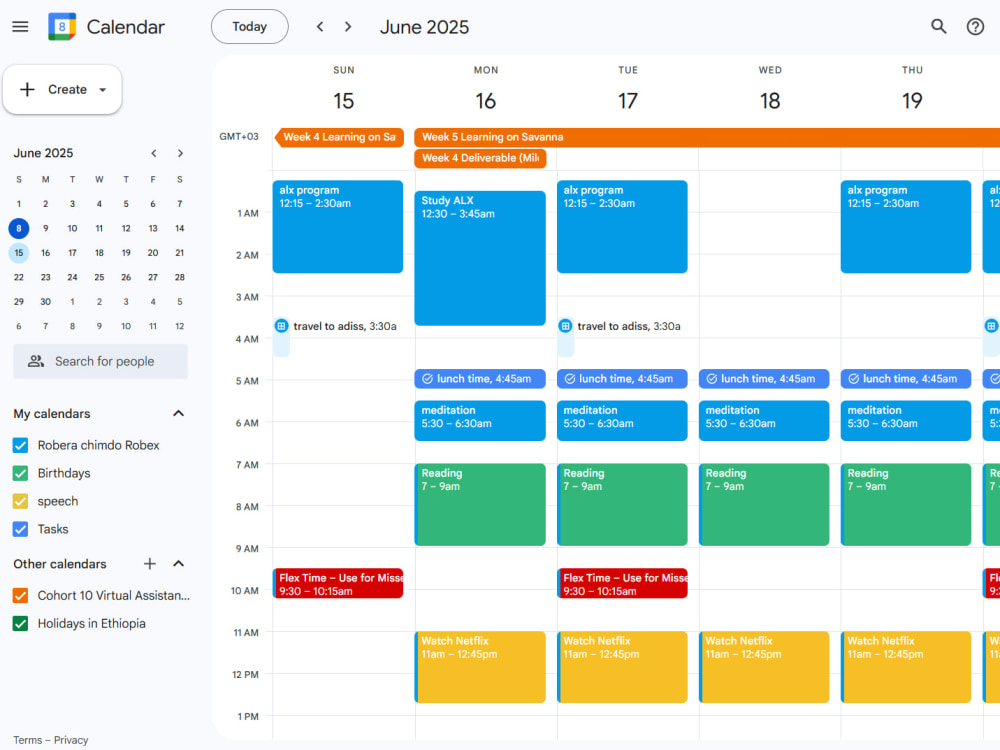1000x750 pixels.
Task: Toggle Cohort 10 Virtual Assistant calendar checkbox
Action: coord(20,596)
